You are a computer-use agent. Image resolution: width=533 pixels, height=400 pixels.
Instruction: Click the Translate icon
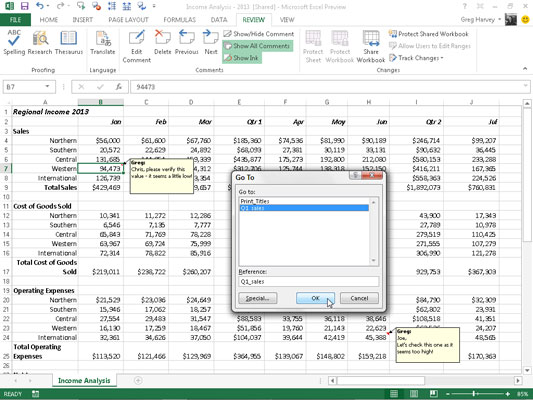pyautogui.click(x=103, y=42)
